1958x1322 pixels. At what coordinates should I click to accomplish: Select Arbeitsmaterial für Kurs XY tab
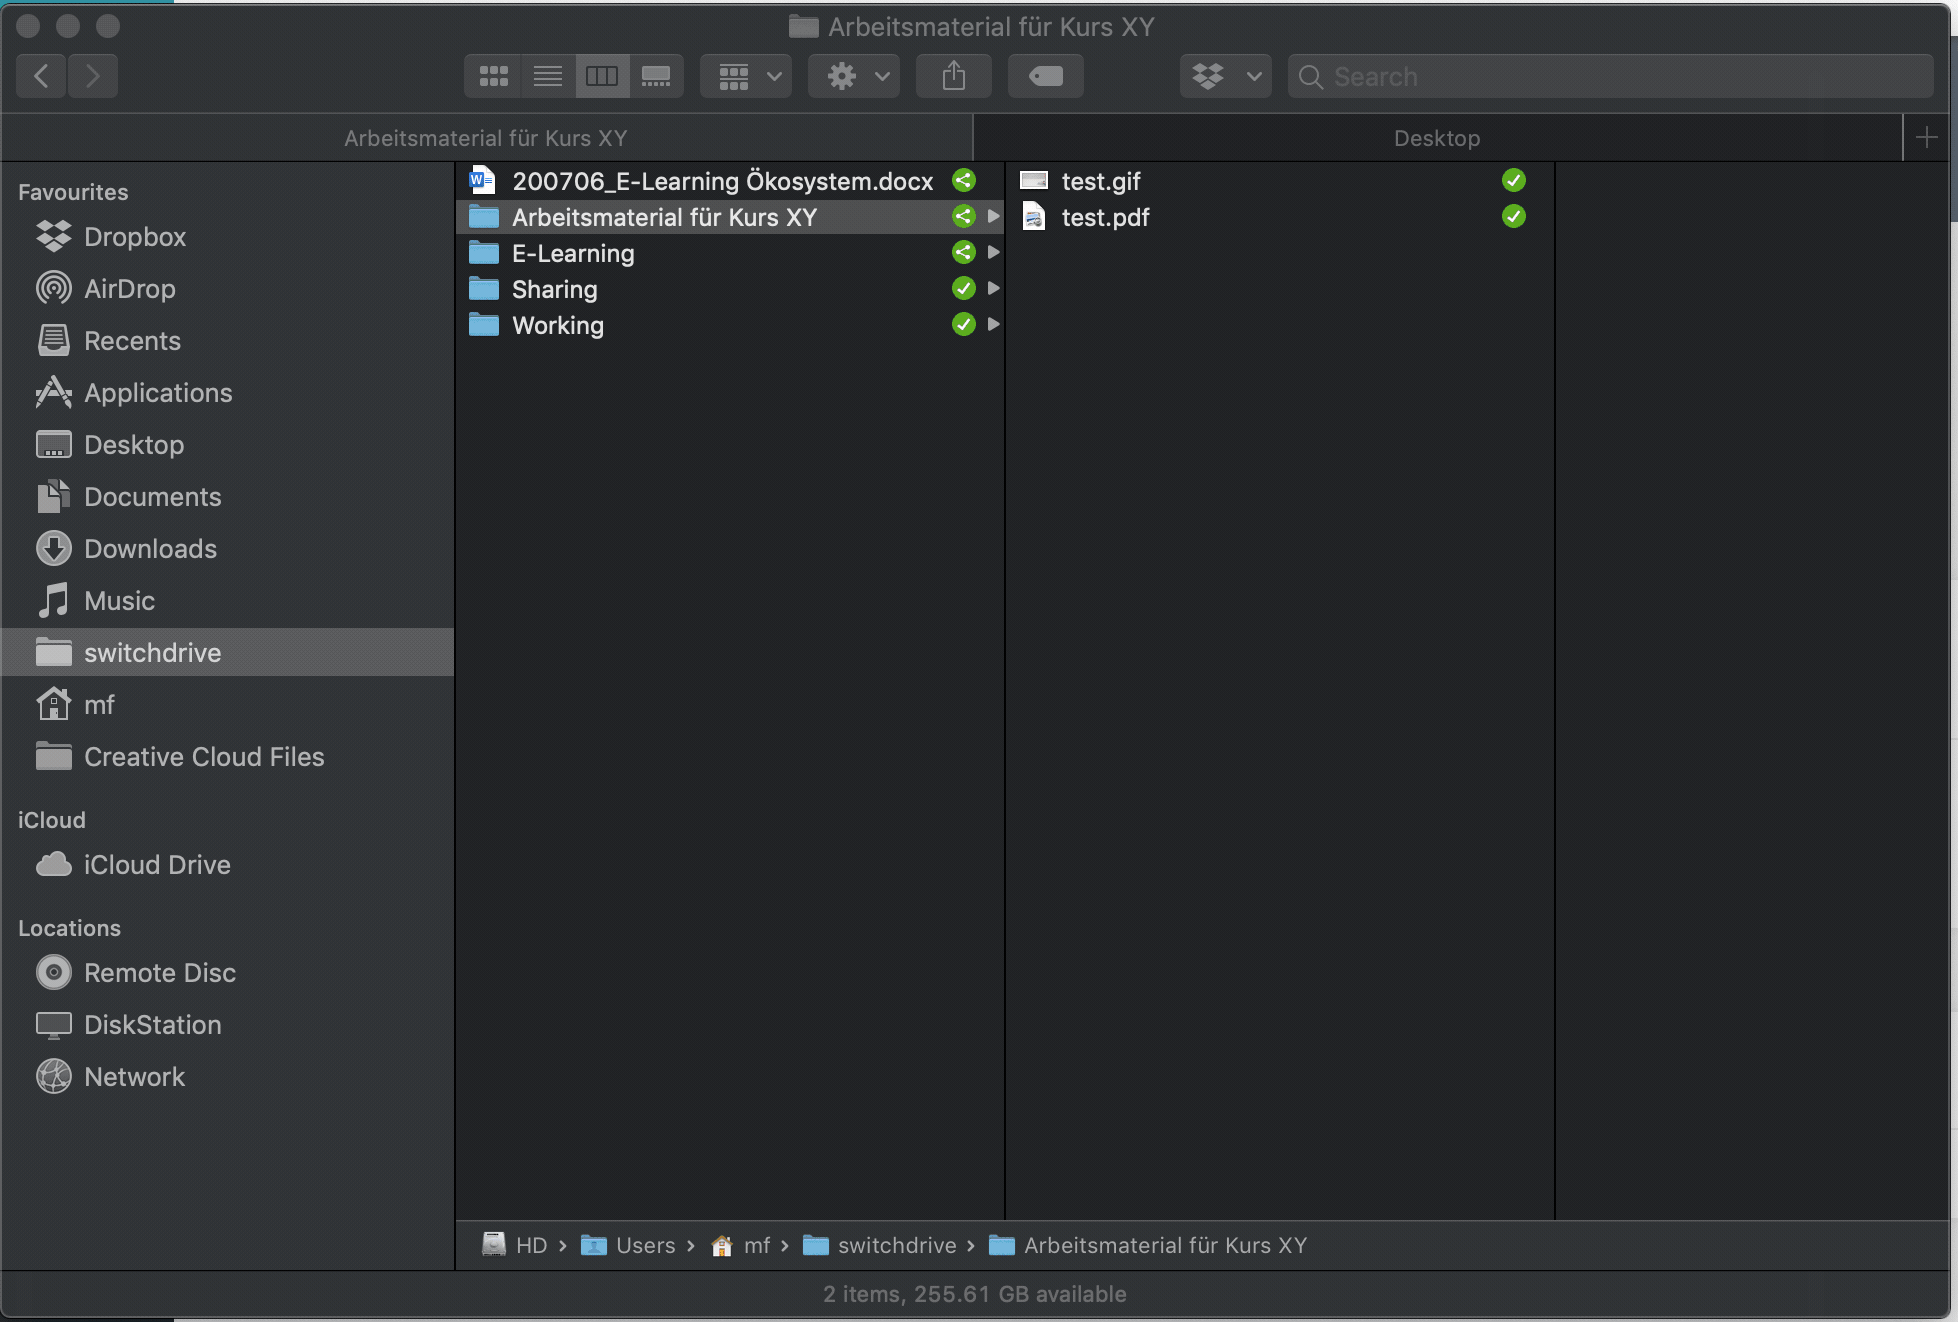(486, 138)
